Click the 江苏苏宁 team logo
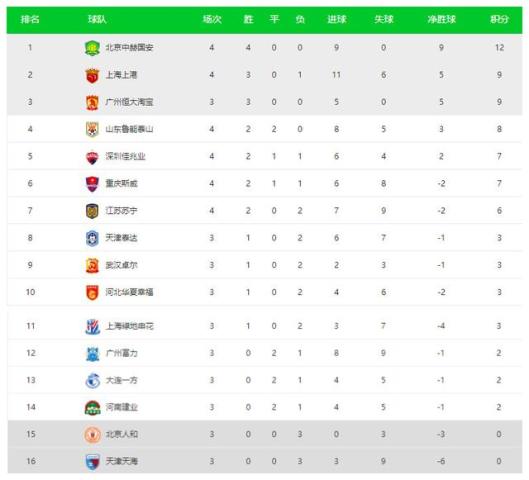Viewport: 529px width, 480px height. tap(92, 211)
